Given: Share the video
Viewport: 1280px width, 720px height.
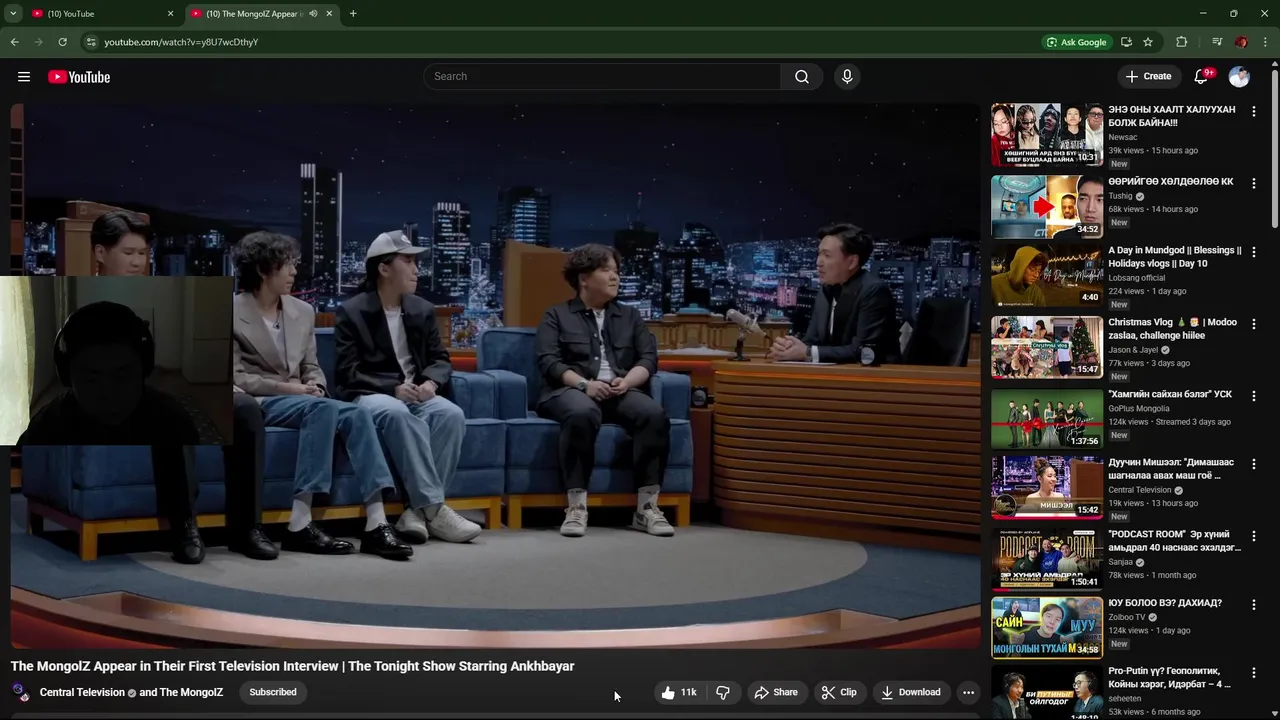Looking at the screenshot, I should [x=776, y=692].
